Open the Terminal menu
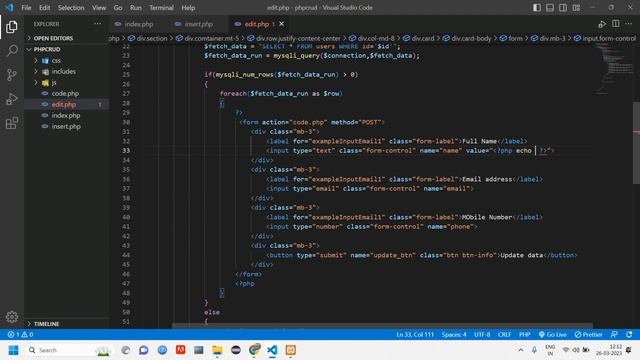 (x=161, y=8)
